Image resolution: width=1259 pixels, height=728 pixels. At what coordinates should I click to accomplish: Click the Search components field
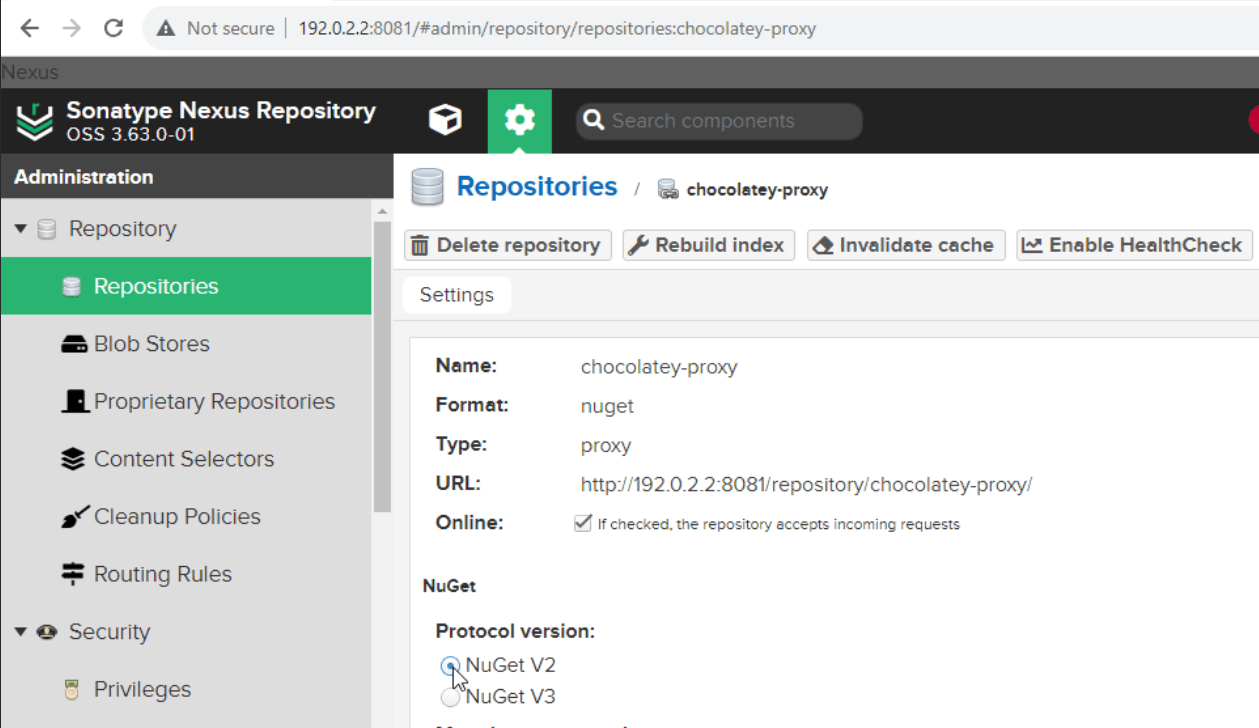click(730, 121)
